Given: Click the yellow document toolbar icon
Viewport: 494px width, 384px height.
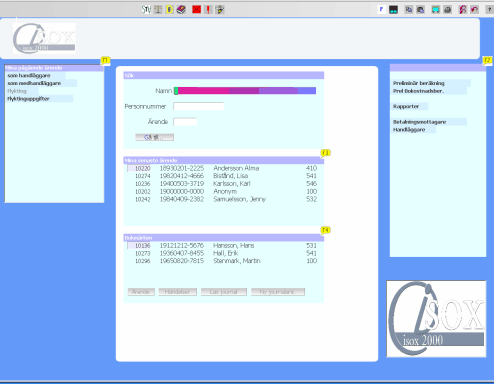Looking at the screenshot, I should pos(169,9).
